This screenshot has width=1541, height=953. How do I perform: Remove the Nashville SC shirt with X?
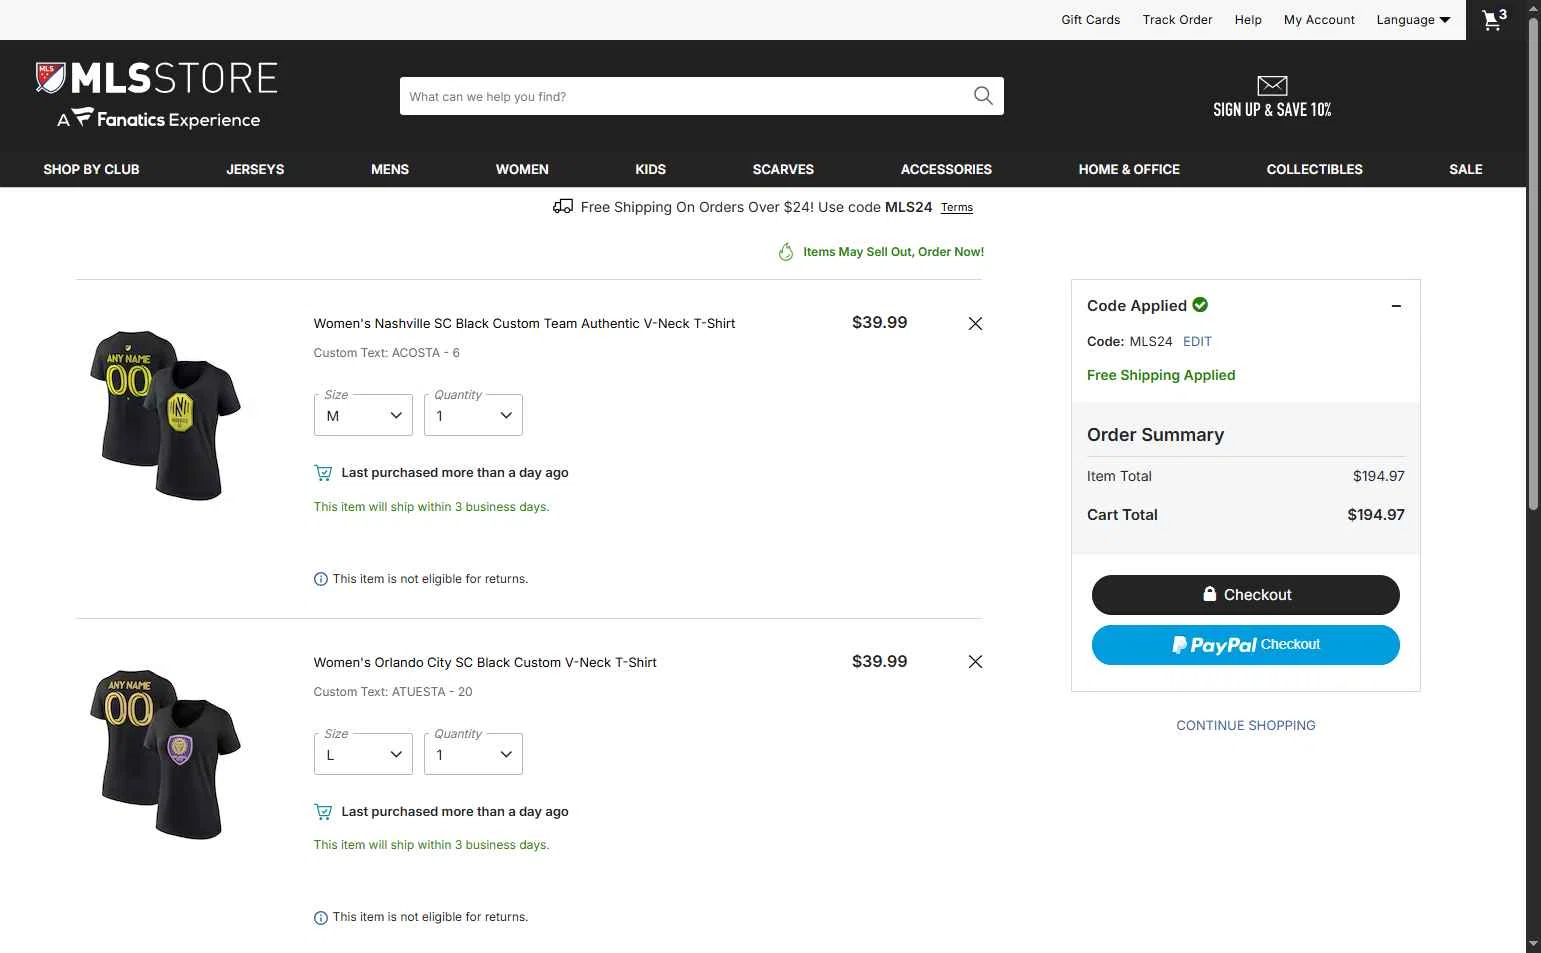[x=975, y=323]
